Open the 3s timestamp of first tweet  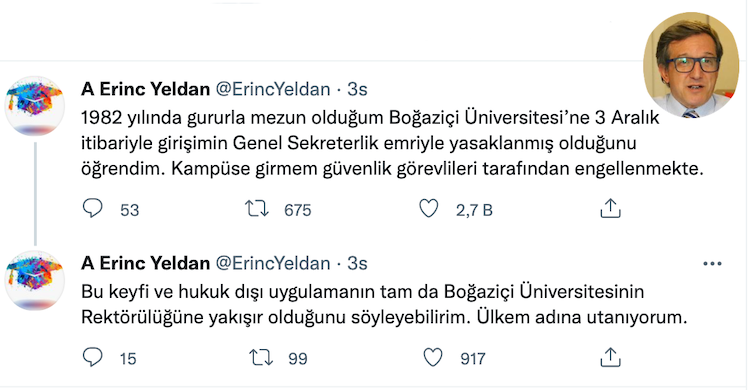coord(357,89)
